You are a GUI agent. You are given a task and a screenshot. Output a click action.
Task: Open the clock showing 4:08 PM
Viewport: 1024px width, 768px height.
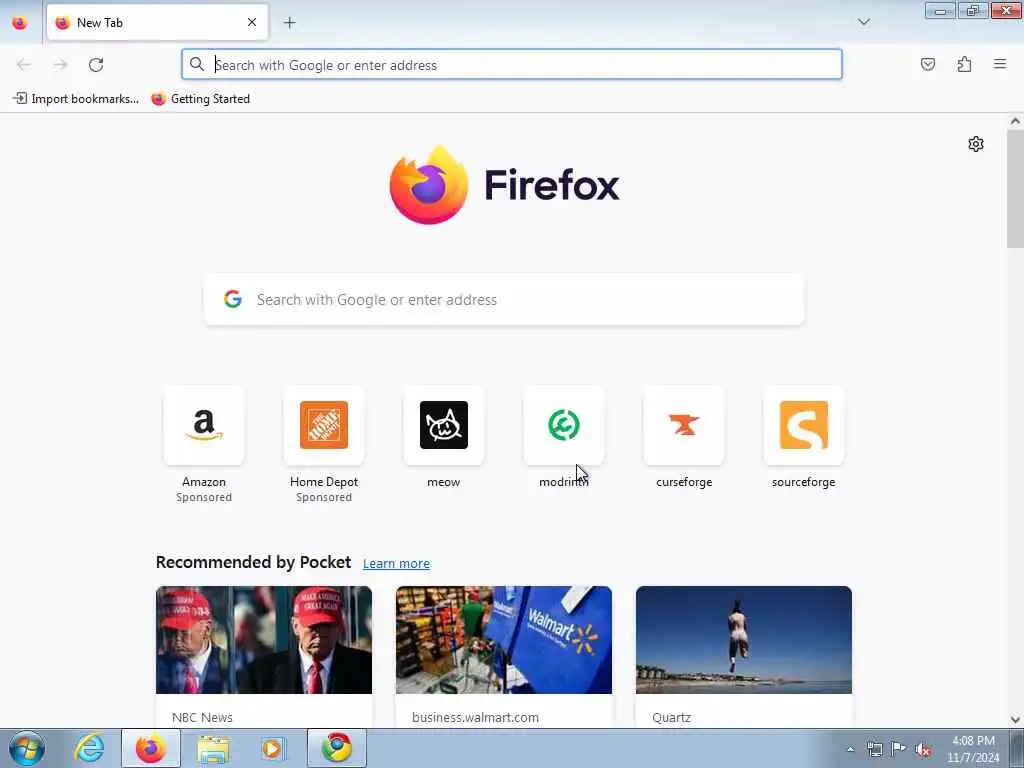973,749
